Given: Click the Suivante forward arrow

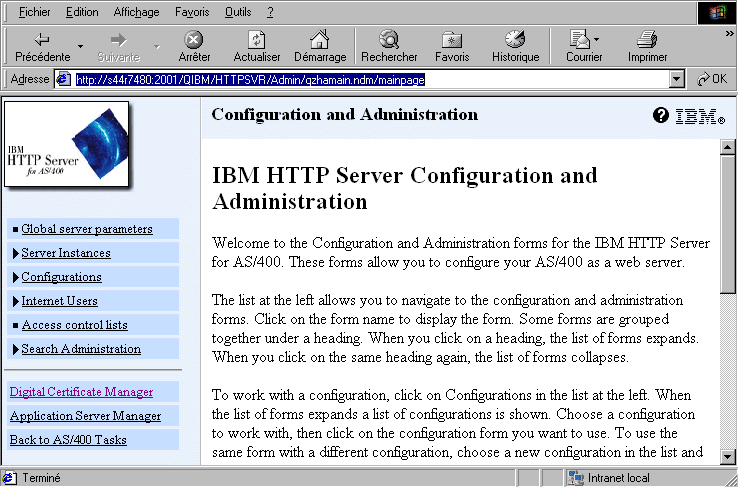Looking at the screenshot, I should tap(119, 47).
